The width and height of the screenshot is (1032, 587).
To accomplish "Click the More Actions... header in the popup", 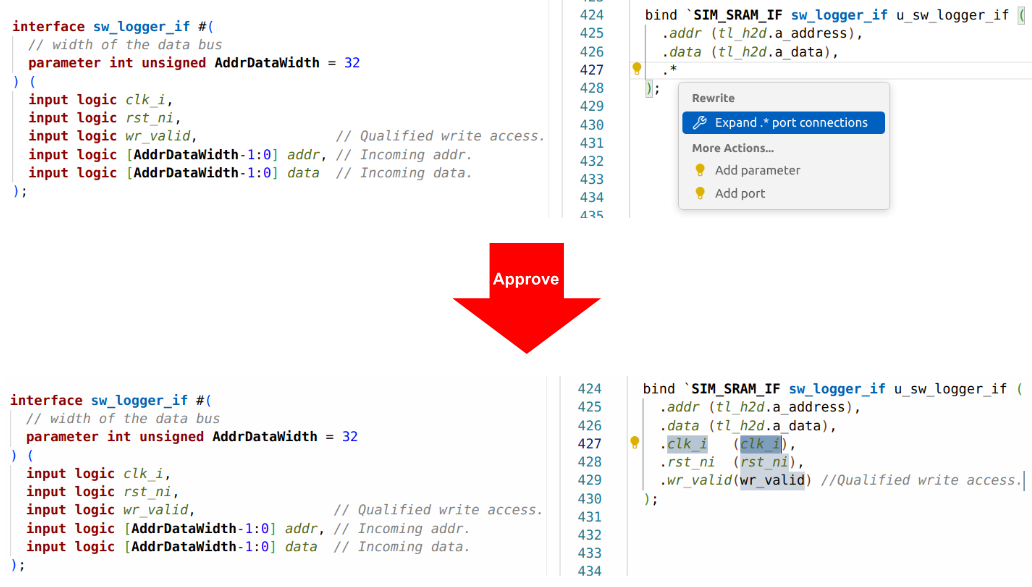I will (x=732, y=148).
